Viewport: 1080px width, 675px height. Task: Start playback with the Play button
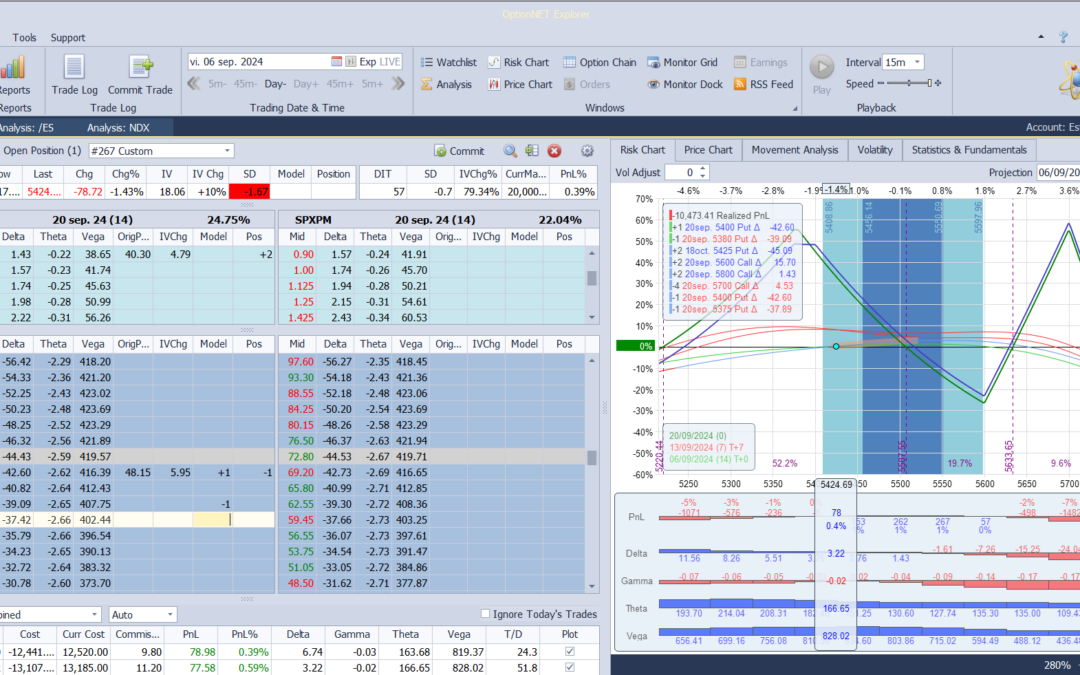[x=822, y=74]
